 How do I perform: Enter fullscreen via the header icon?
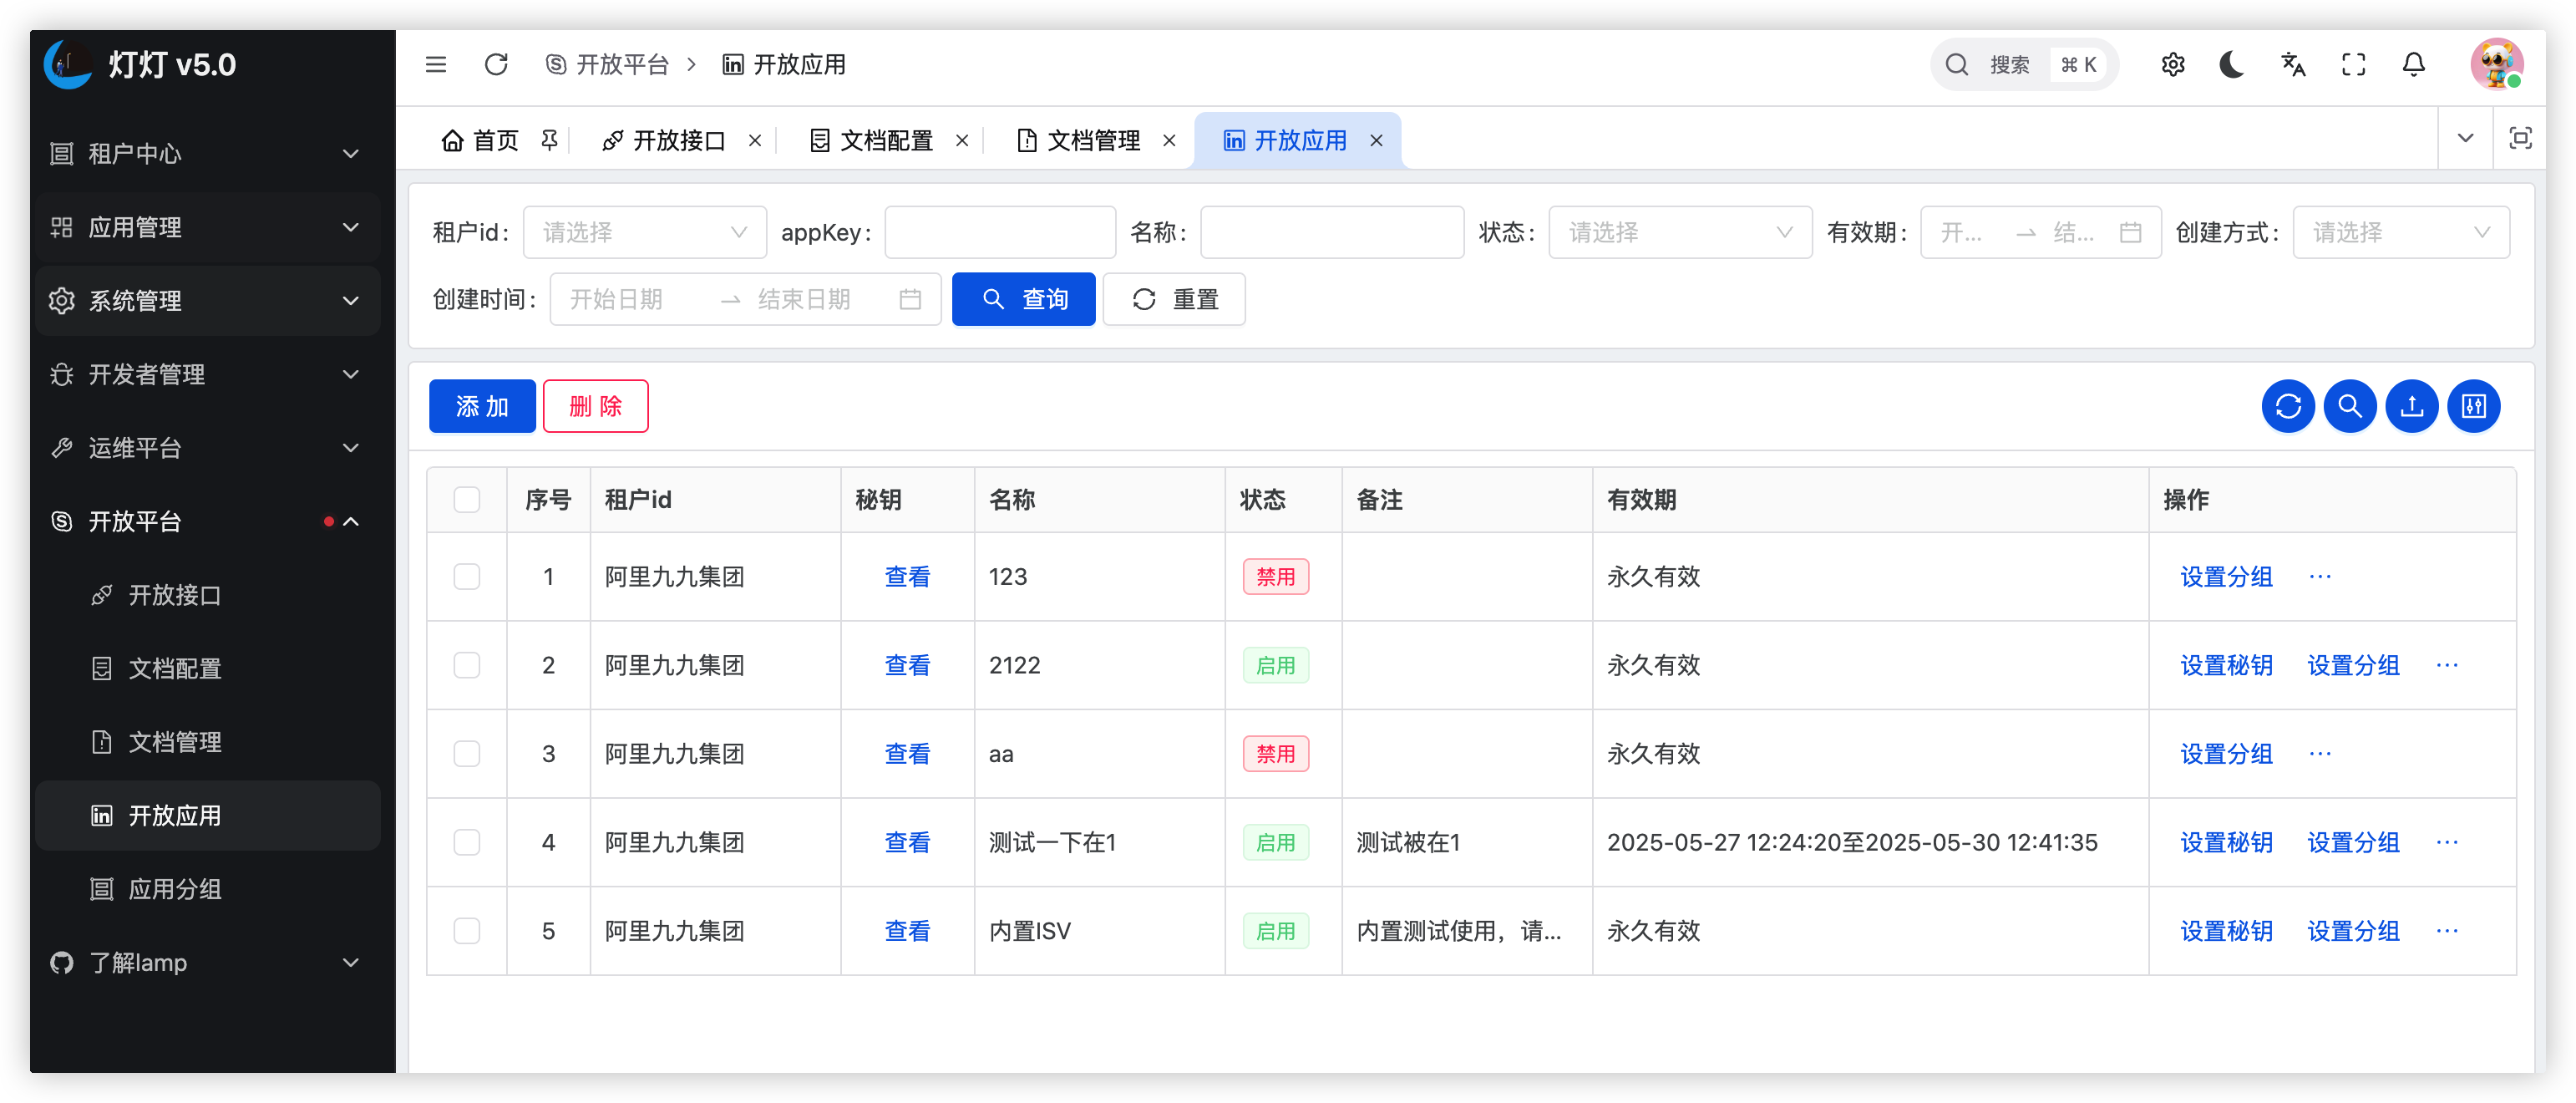click(x=2353, y=65)
